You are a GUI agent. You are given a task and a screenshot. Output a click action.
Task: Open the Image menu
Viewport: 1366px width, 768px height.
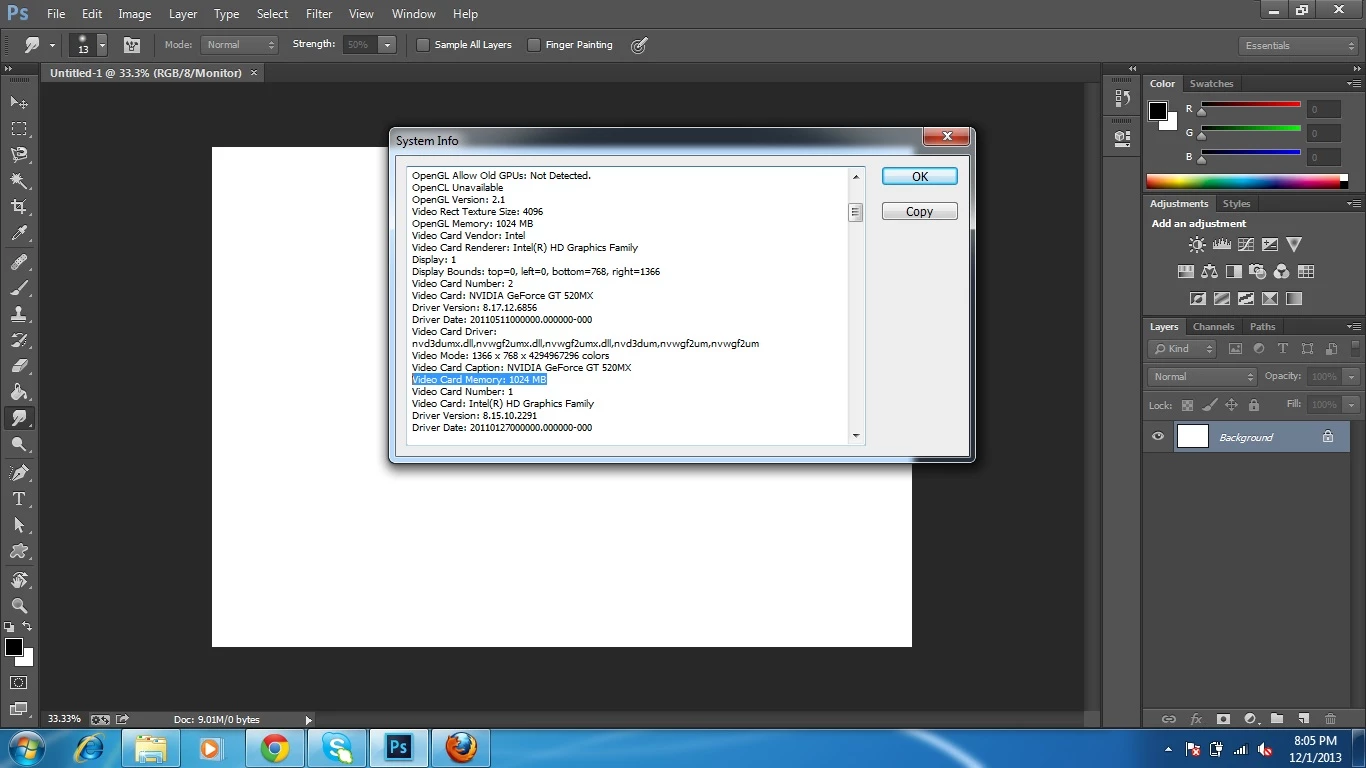pos(135,14)
